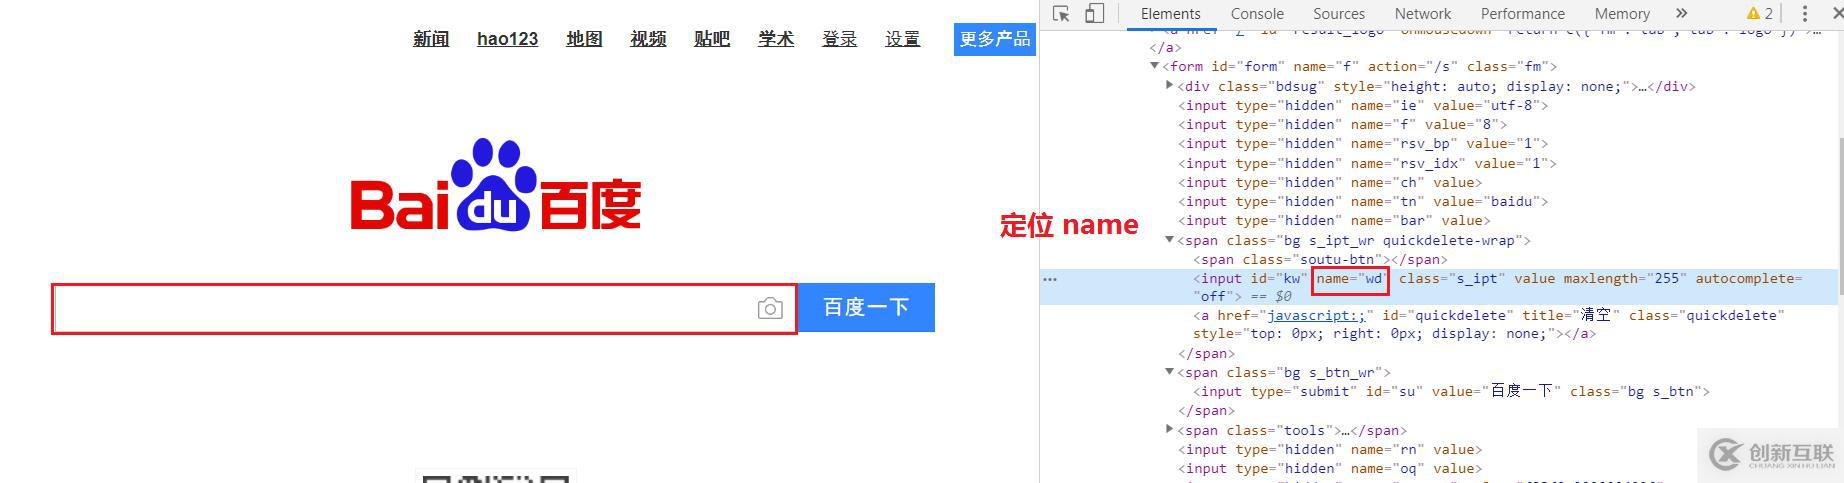
Task: Open the 新闻 link
Action: 431,39
